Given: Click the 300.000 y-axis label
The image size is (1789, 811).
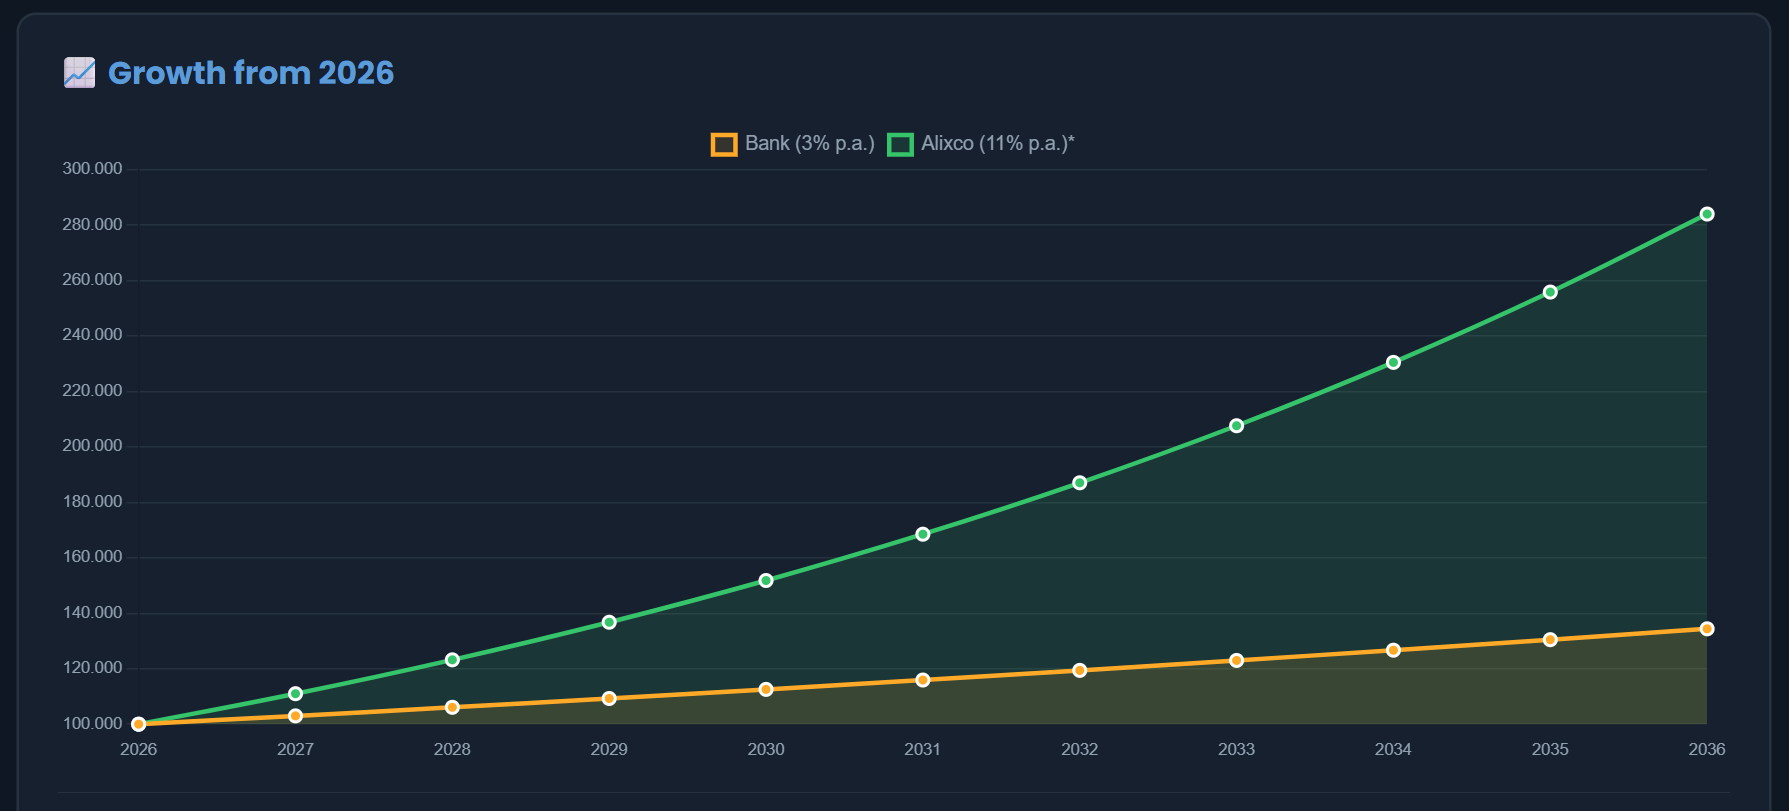Looking at the screenshot, I should [x=92, y=169].
